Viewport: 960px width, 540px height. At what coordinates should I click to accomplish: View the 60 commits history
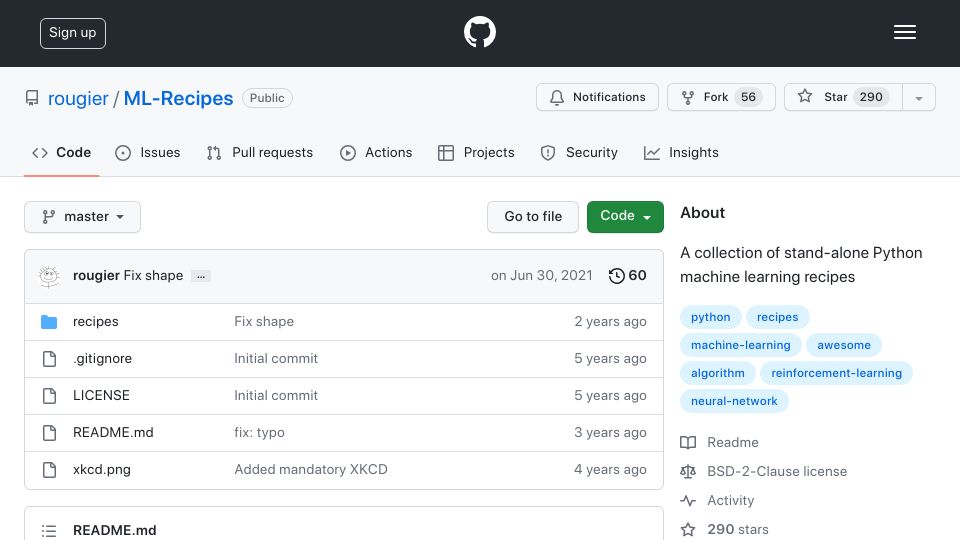click(x=628, y=276)
